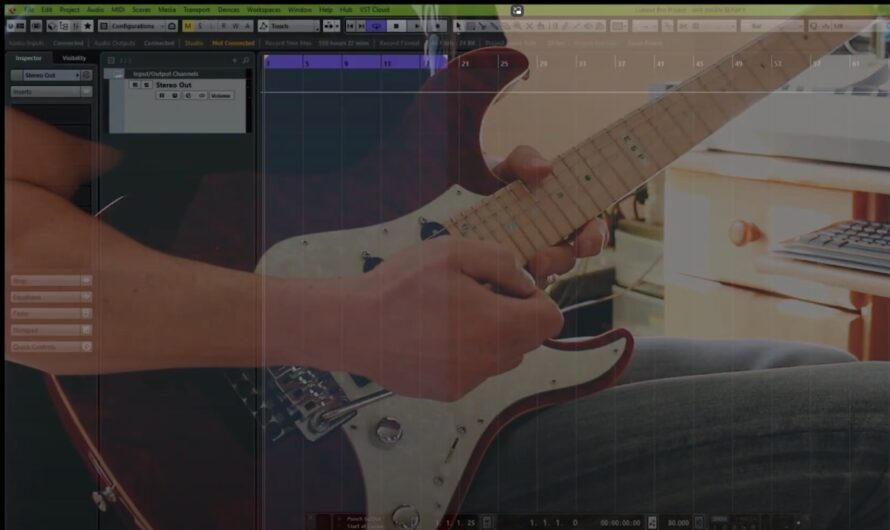Select the Range Selection tool
890x530 pixels.
point(471,26)
